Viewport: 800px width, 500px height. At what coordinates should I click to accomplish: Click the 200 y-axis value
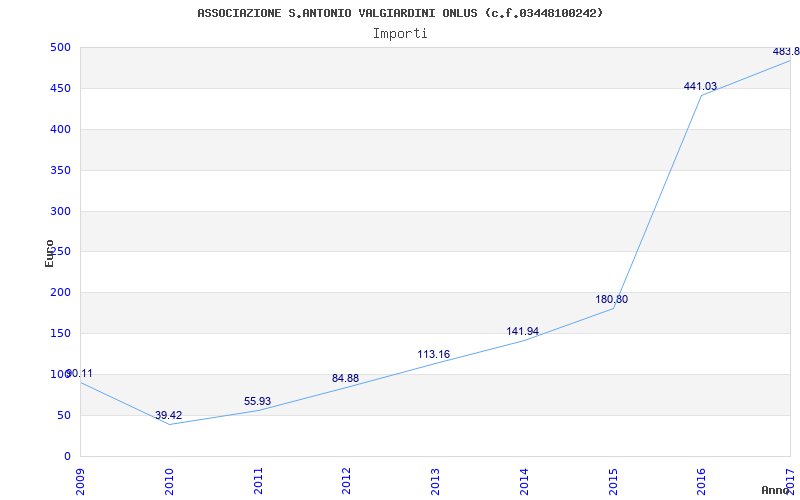click(x=59, y=293)
